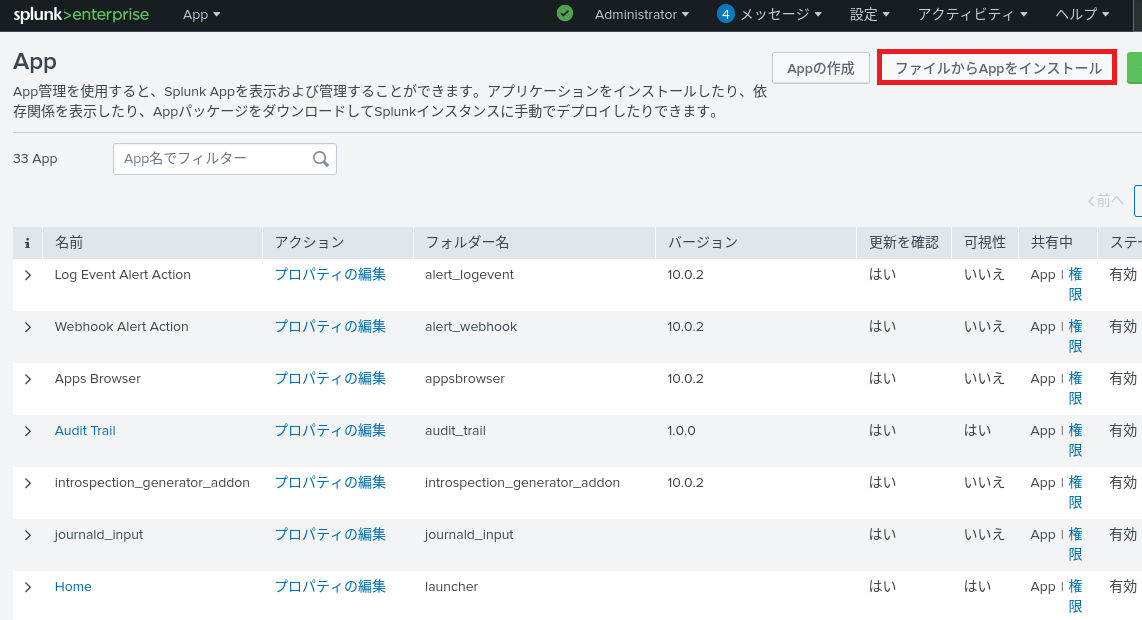
Task: Click the Splunk enterprise logo
Action: pos(81,15)
